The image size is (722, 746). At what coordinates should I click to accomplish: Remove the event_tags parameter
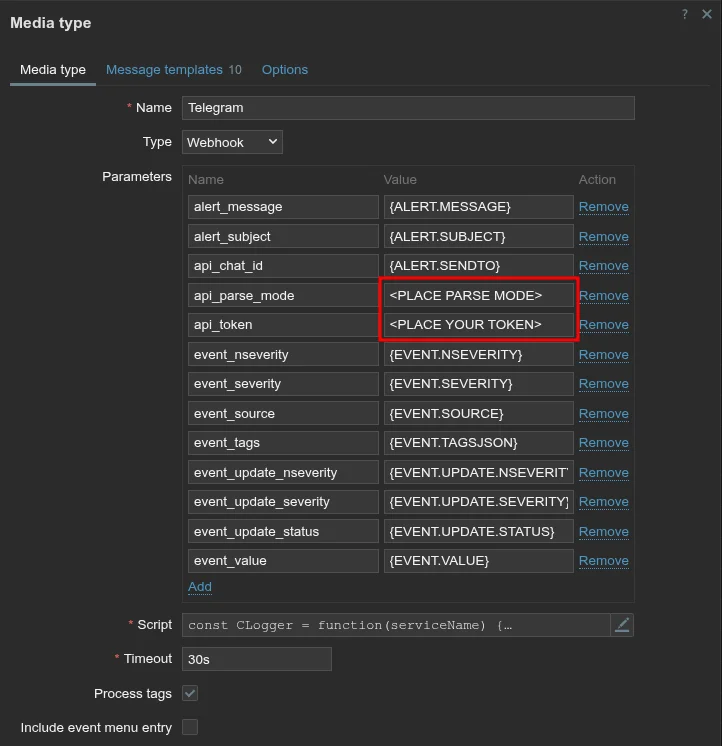(604, 442)
